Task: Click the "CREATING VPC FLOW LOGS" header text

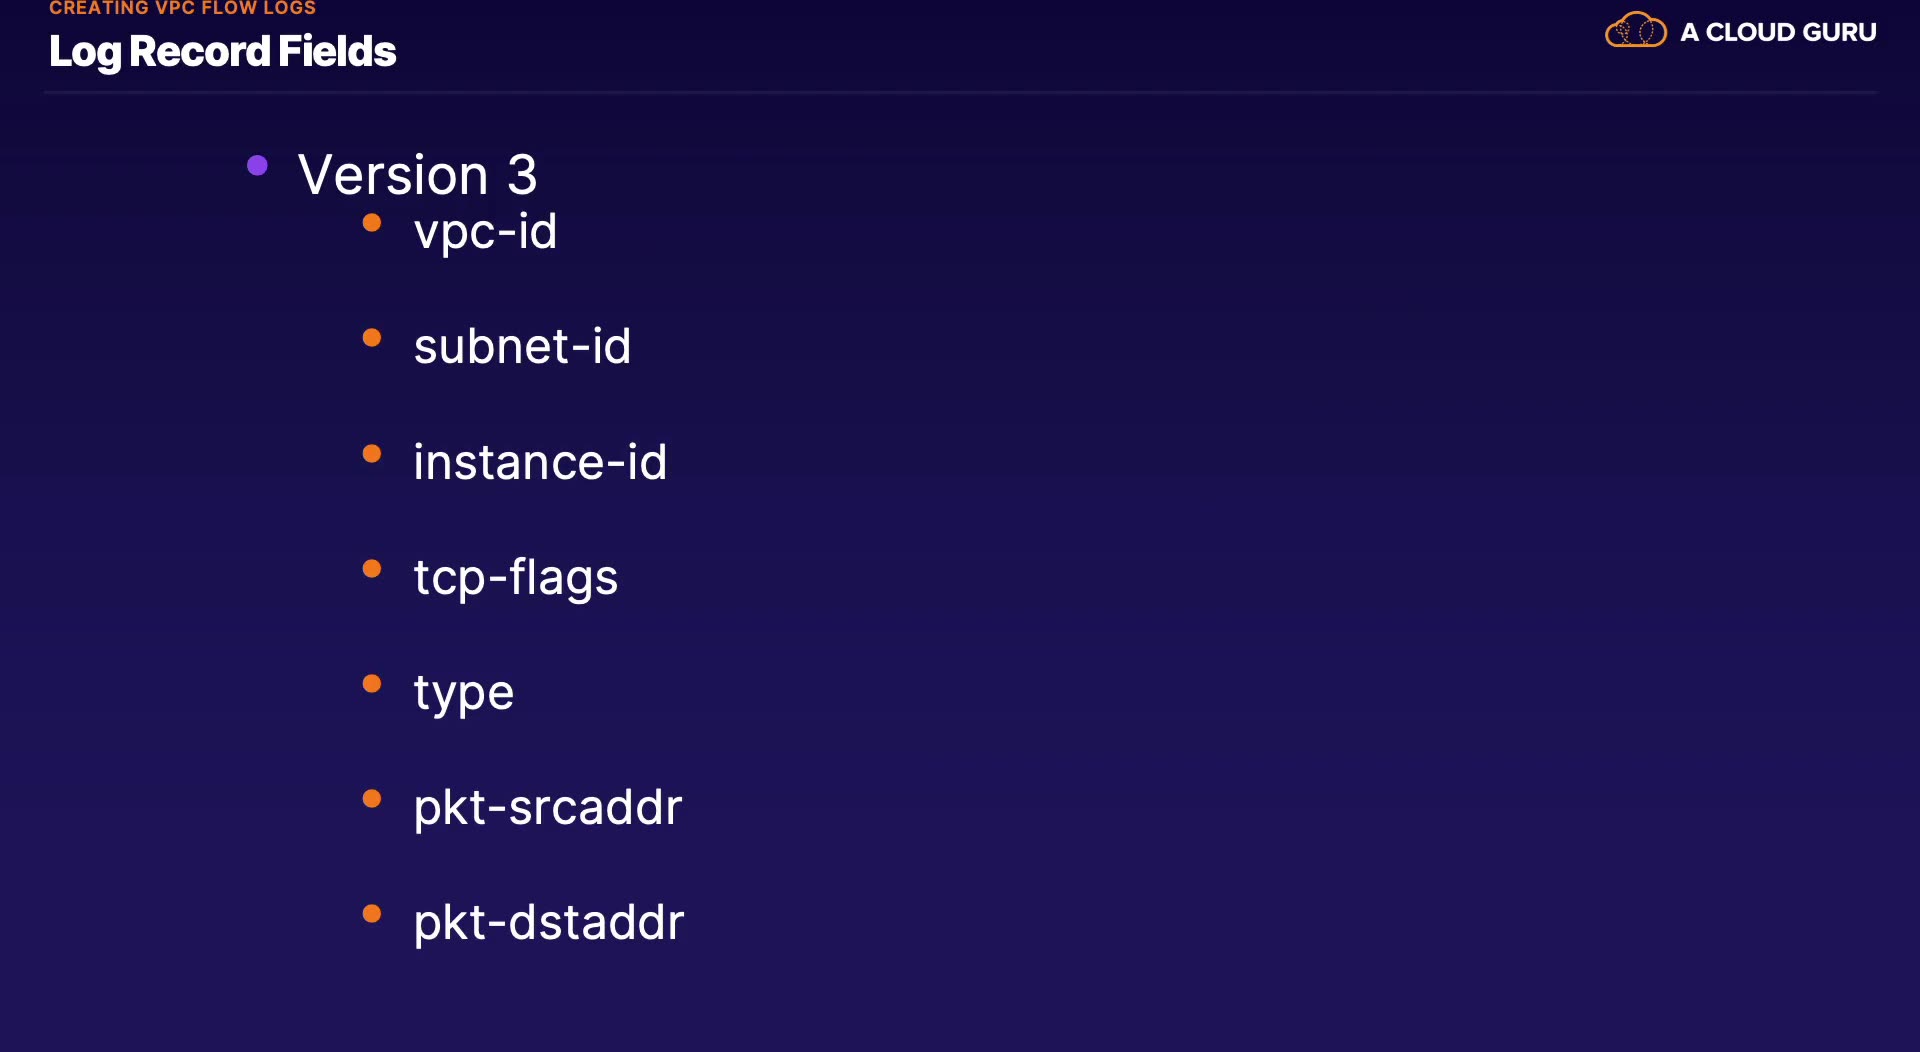Action: (182, 8)
